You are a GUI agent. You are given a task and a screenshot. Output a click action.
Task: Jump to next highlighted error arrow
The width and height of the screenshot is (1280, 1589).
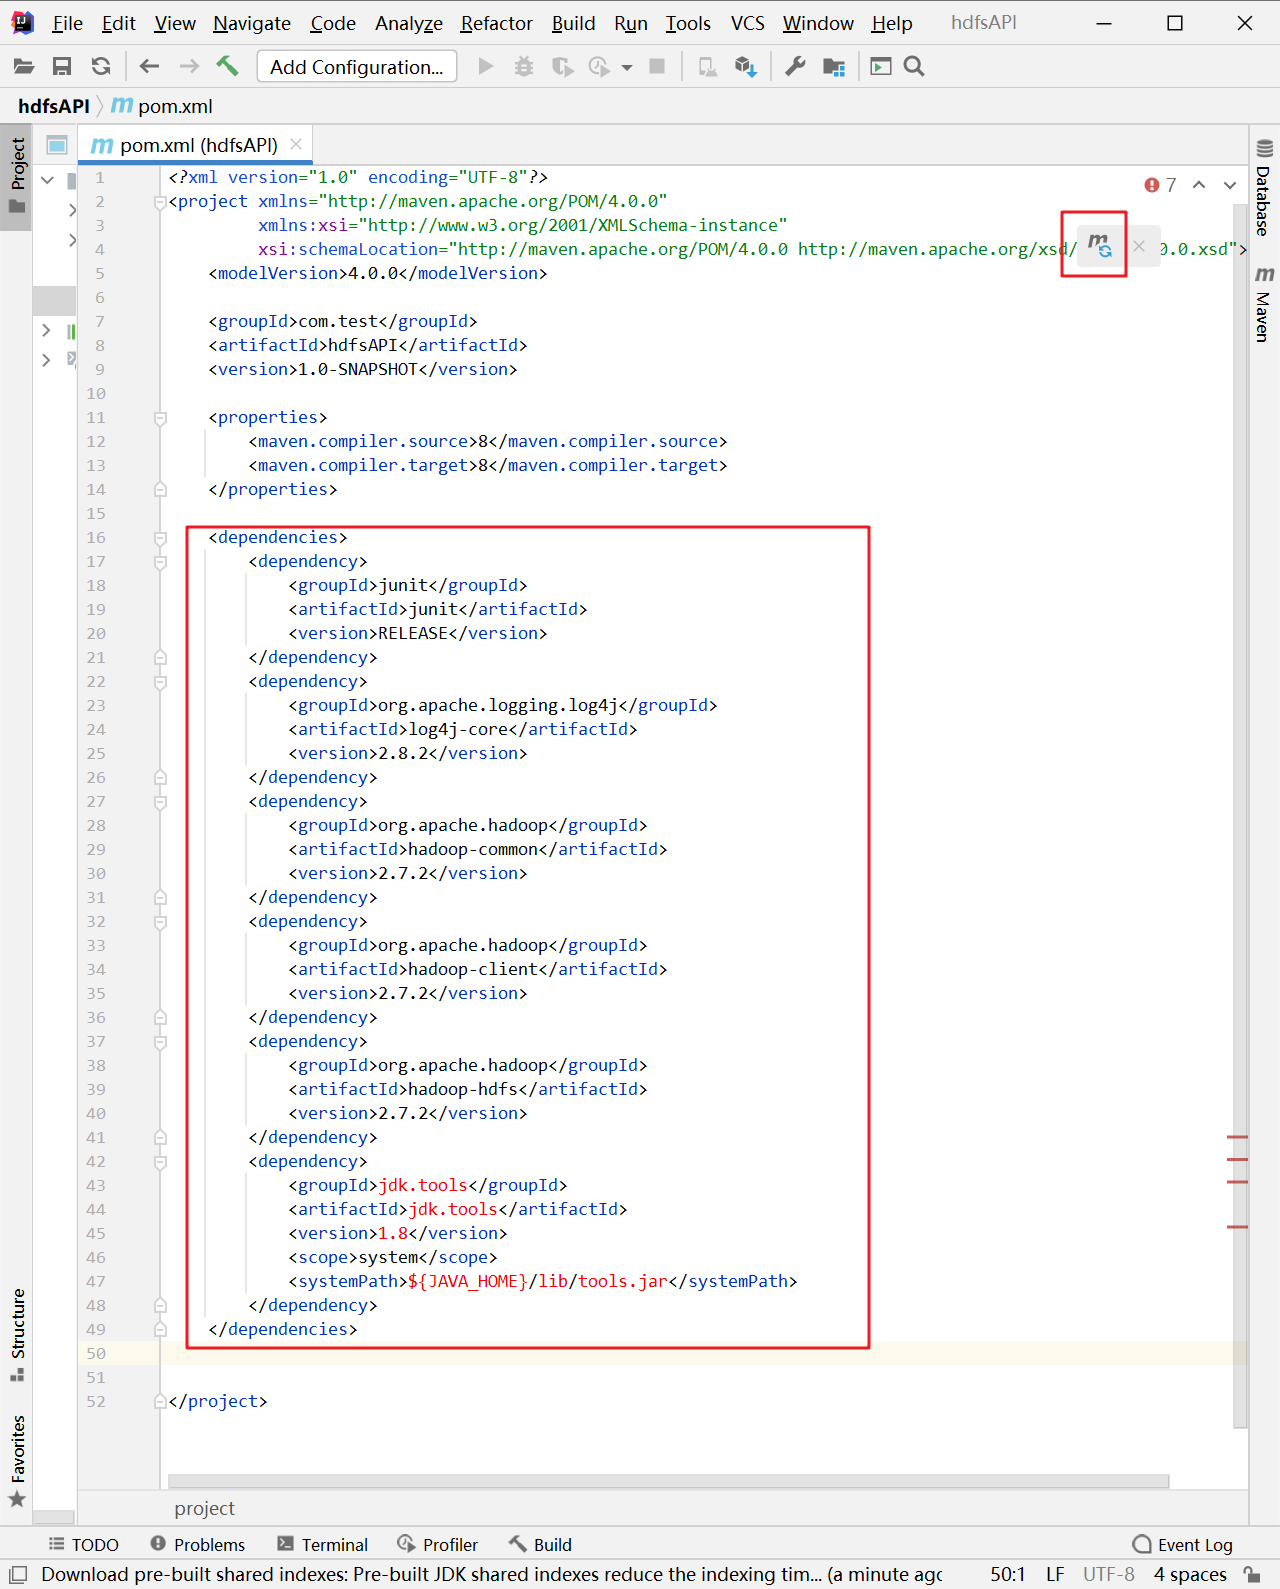(x=1230, y=185)
